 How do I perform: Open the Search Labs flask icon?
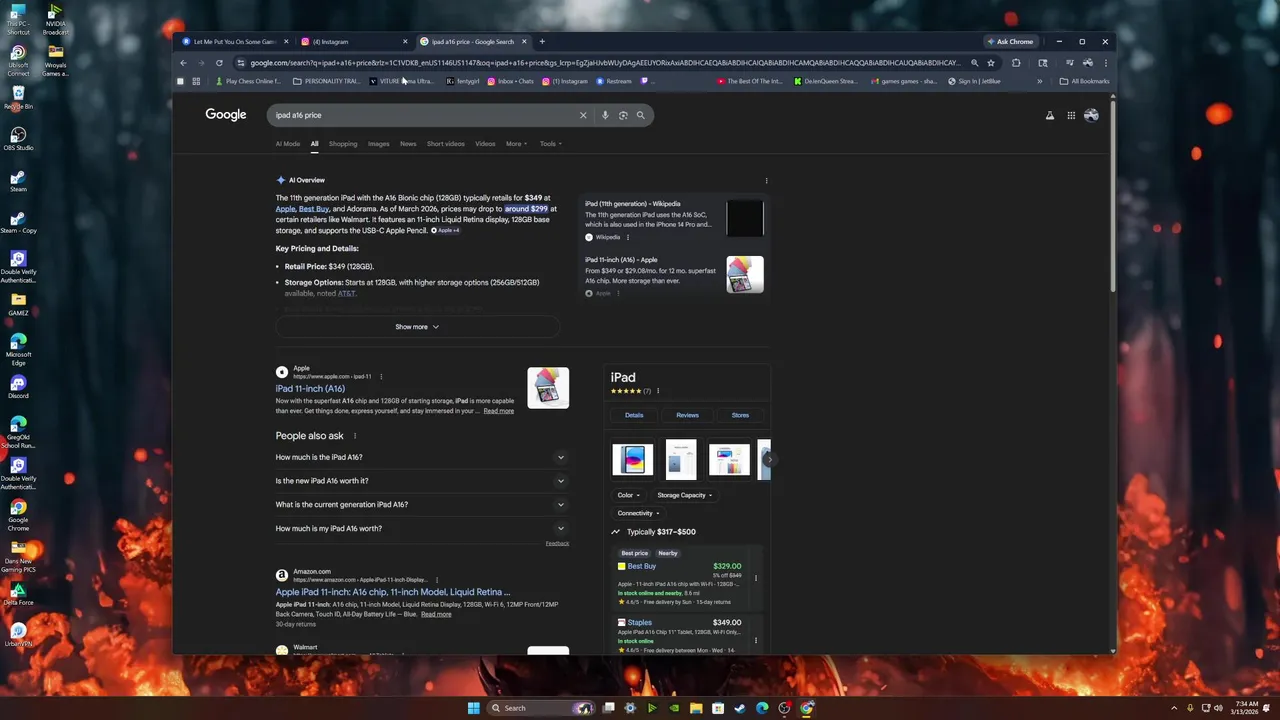pyautogui.click(x=1050, y=115)
